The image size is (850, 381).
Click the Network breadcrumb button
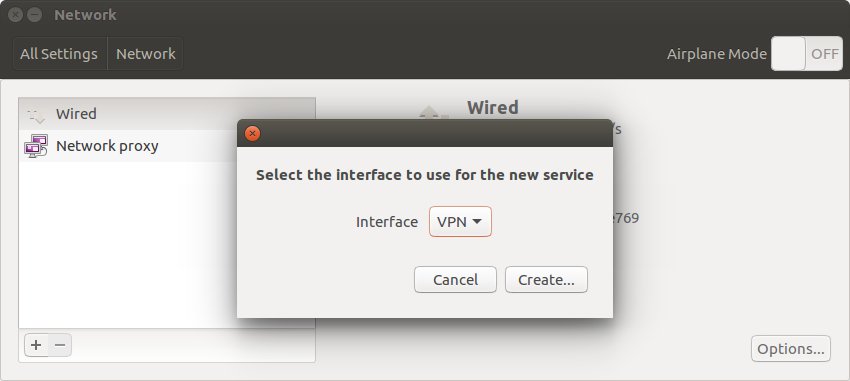[x=146, y=54]
